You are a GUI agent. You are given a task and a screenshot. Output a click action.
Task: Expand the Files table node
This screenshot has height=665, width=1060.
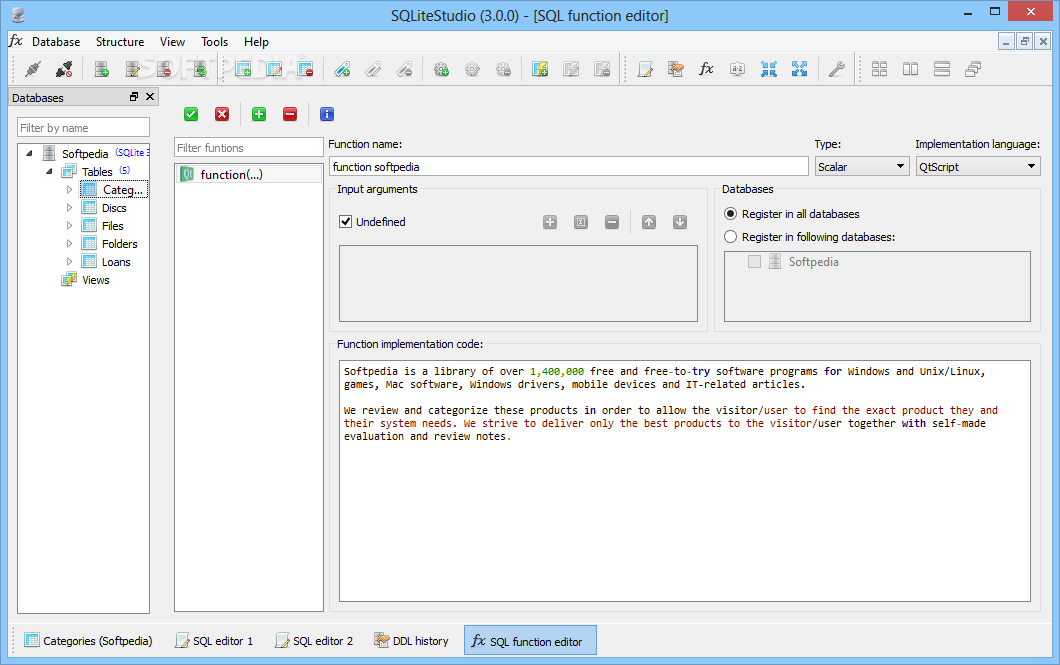pyautogui.click(x=69, y=226)
